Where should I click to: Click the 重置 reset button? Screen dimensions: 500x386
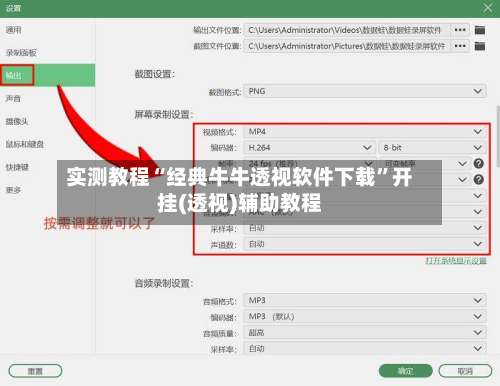pyautogui.click(x=35, y=371)
